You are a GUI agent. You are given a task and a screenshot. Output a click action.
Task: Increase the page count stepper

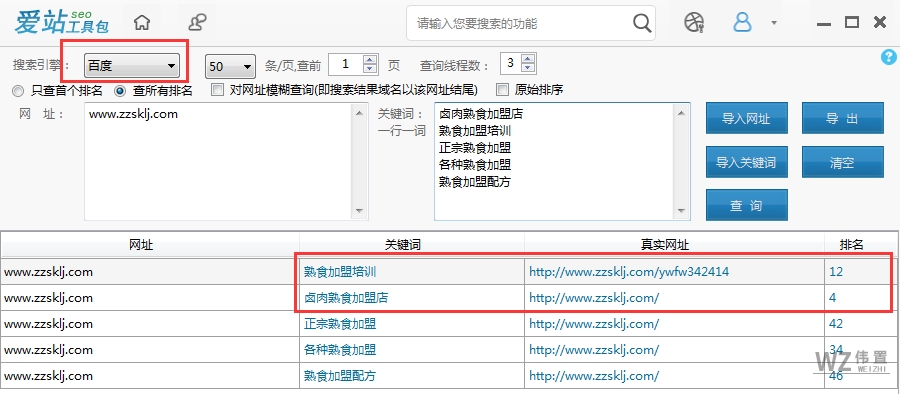coord(370,59)
